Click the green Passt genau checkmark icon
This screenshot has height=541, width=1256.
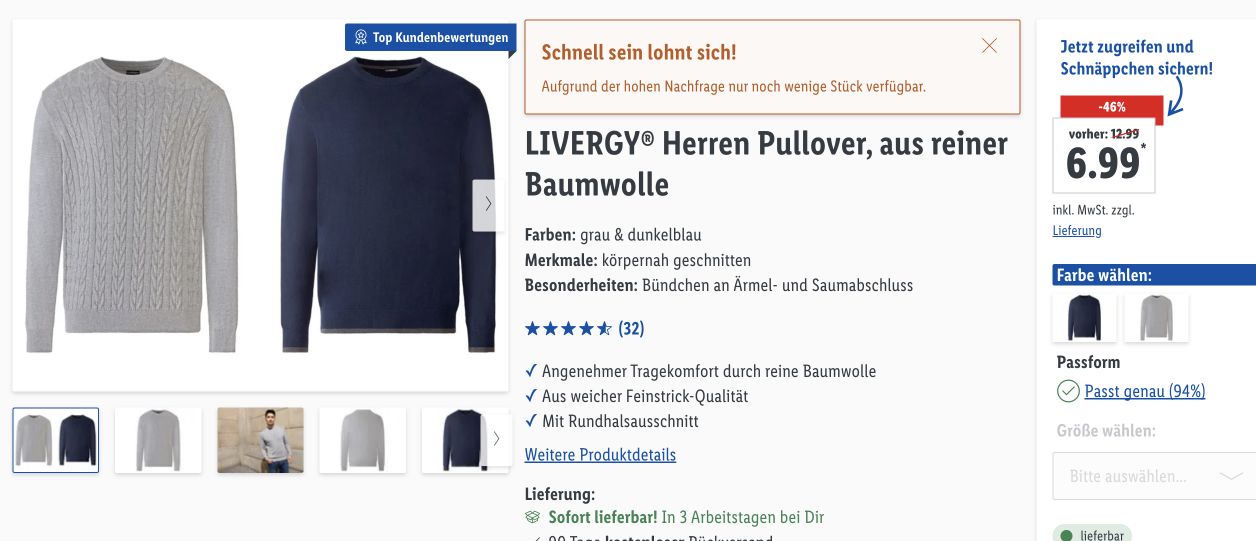[1068, 391]
